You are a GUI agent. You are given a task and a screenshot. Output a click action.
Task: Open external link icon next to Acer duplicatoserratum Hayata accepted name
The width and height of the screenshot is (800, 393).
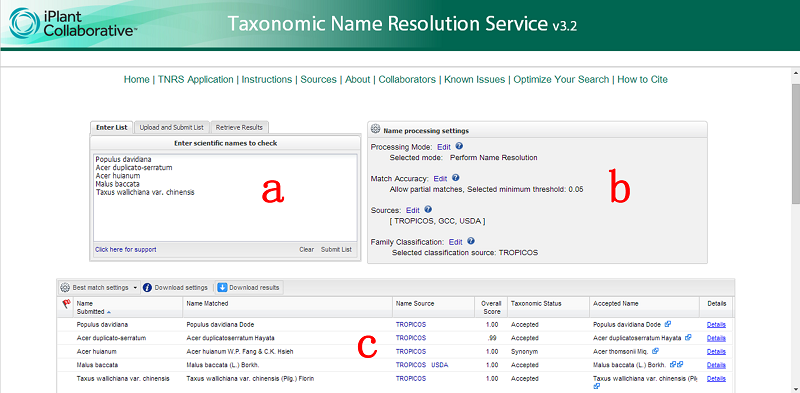688,337
